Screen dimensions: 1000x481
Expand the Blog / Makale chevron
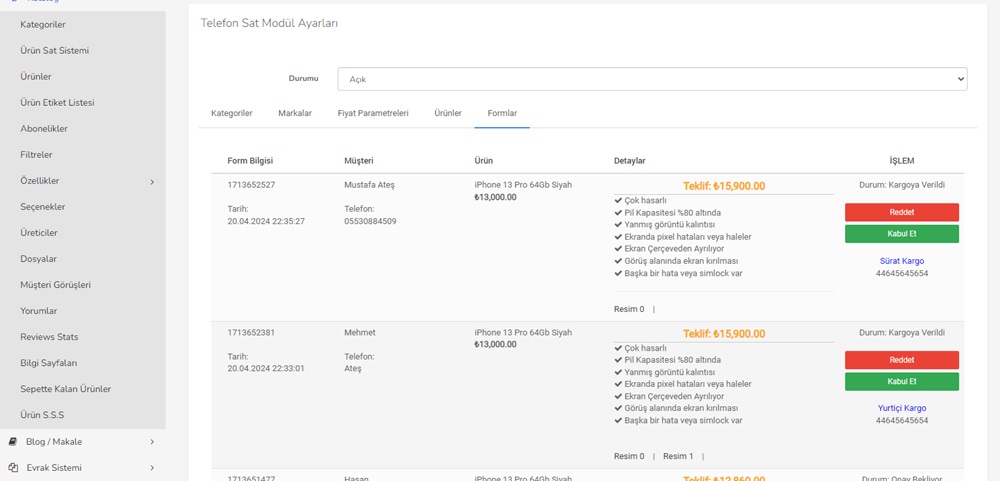coord(152,441)
